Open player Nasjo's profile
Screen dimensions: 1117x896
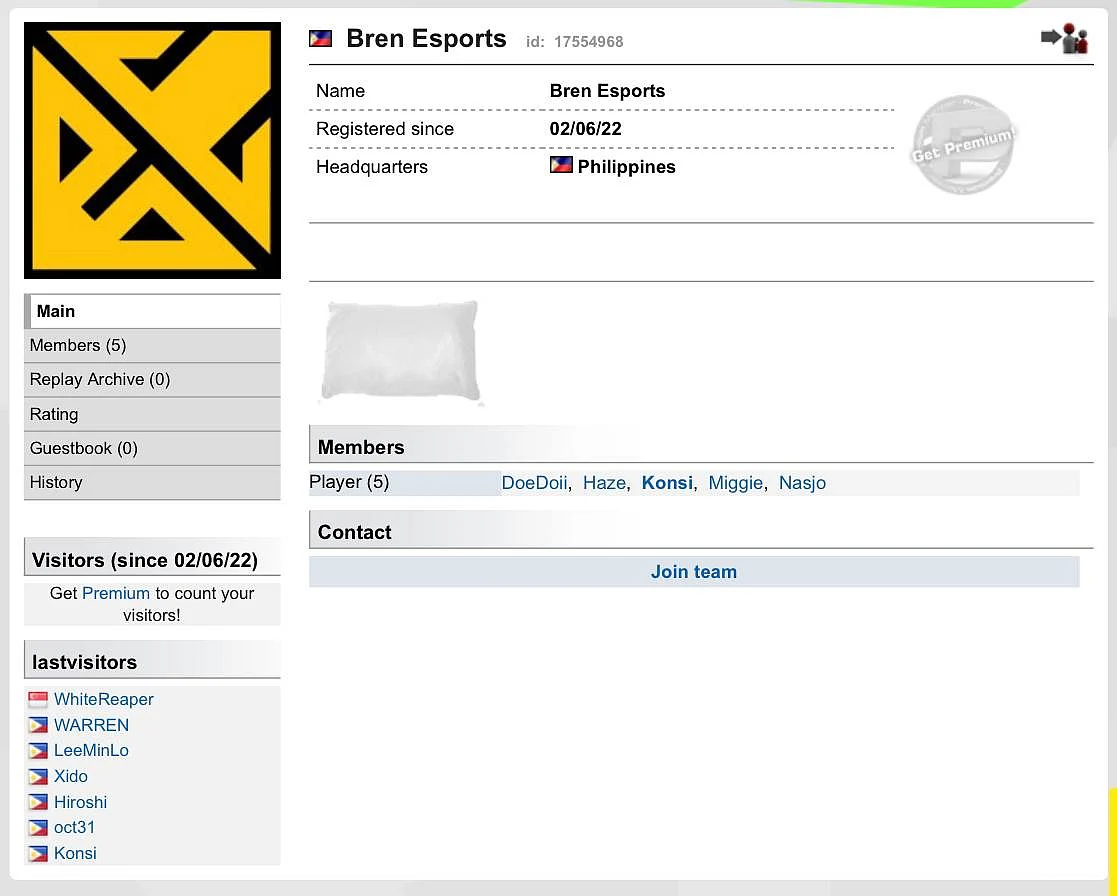tap(802, 483)
